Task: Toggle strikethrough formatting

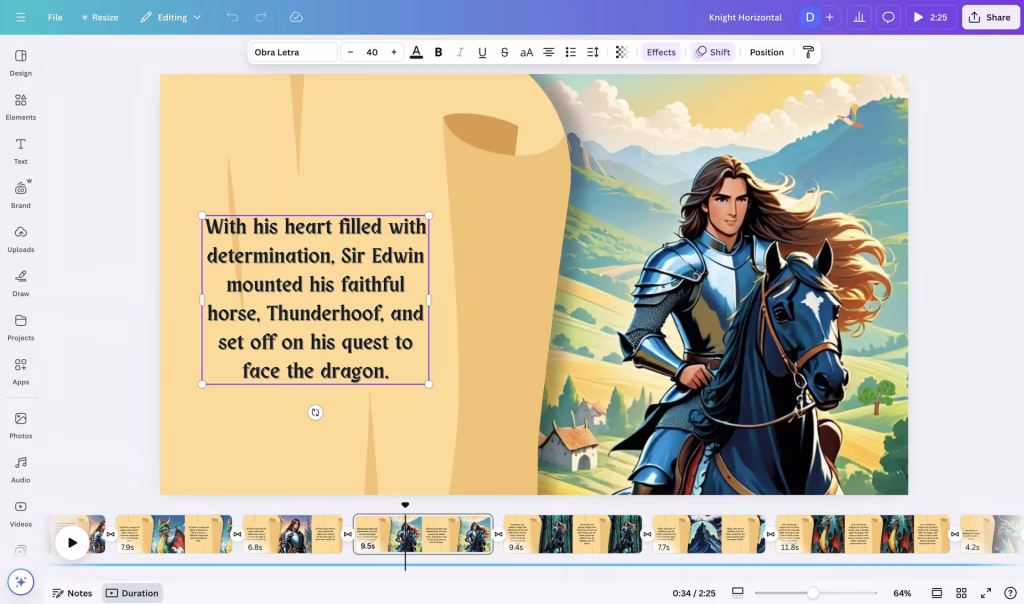Action: [x=504, y=52]
